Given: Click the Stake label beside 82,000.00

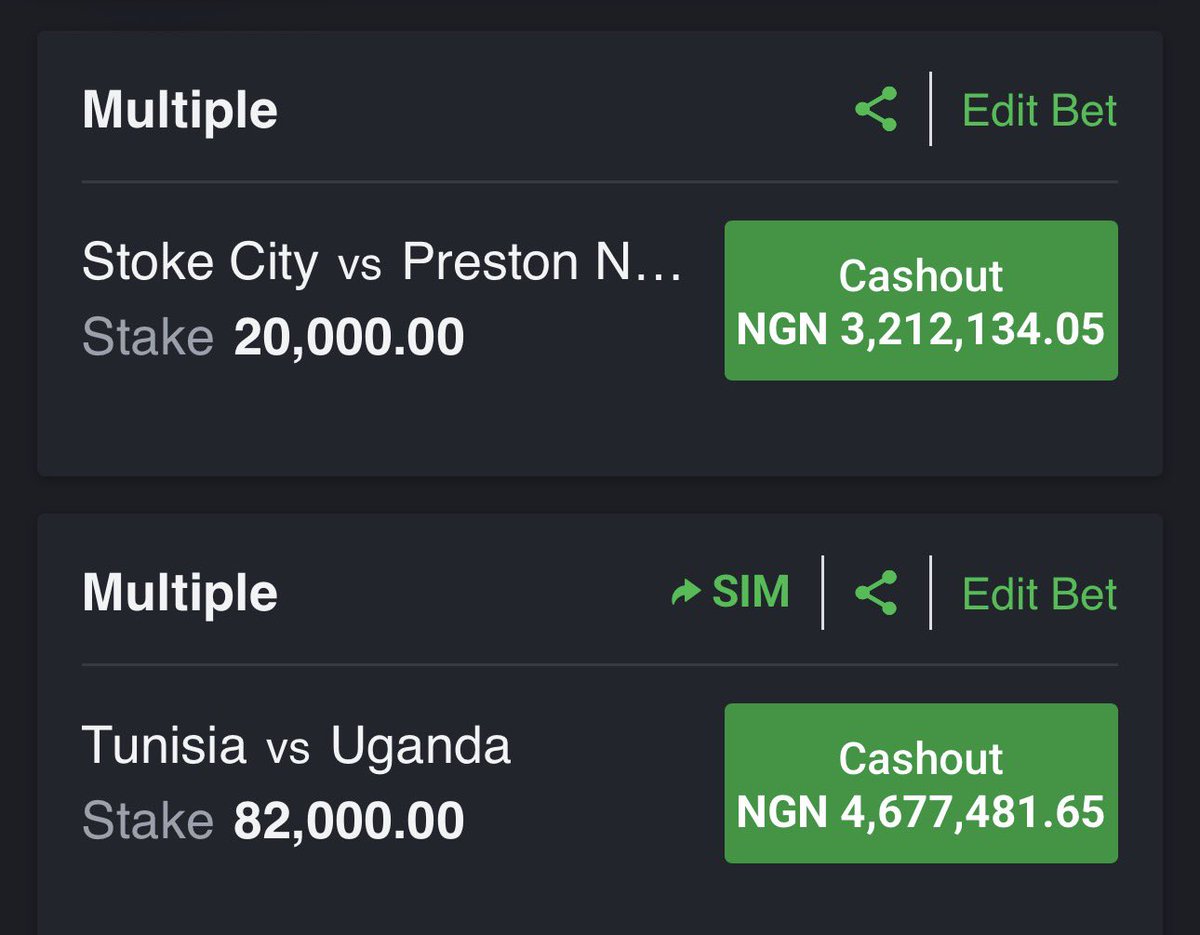Looking at the screenshot, I should click(148, 821).
